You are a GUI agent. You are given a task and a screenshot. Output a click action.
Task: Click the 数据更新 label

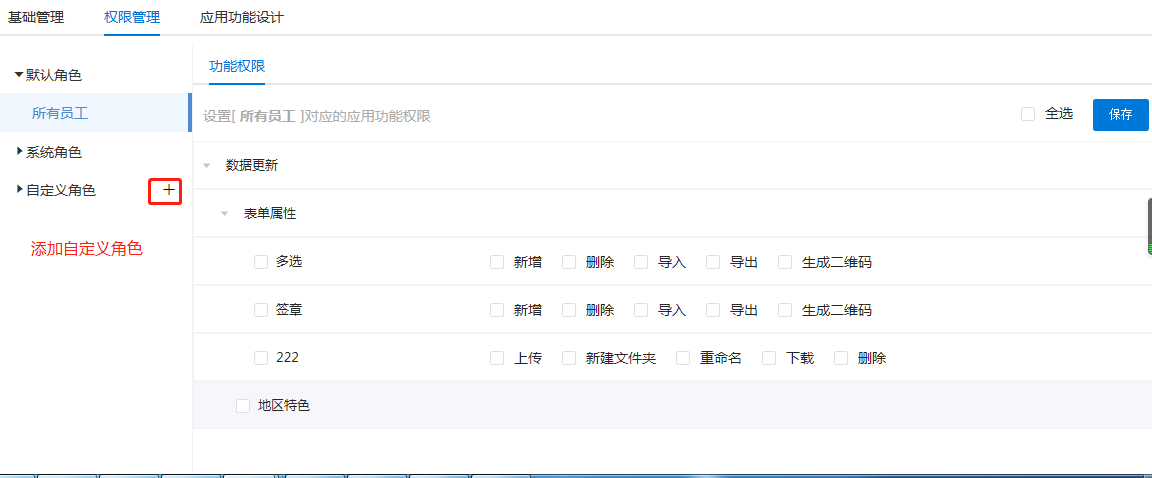252,166
